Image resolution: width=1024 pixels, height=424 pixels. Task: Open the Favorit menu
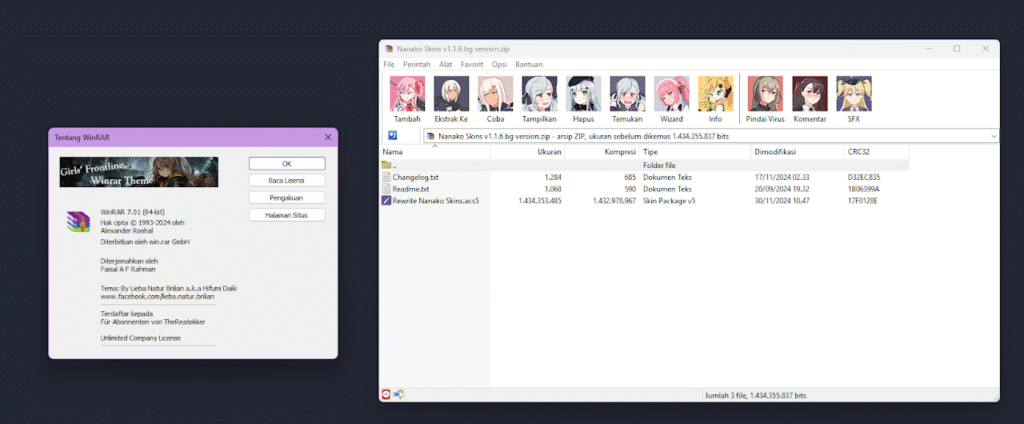pos(472,64)
